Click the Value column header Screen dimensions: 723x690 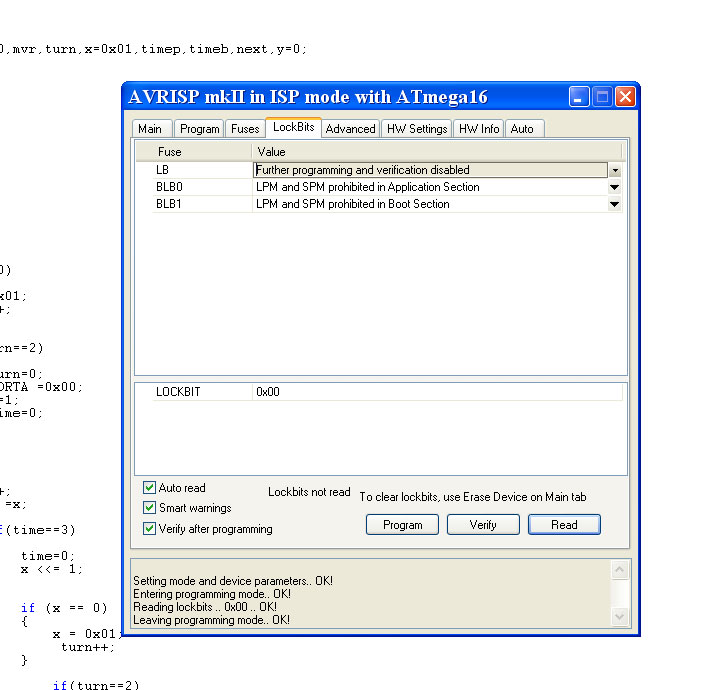[271, 152]
